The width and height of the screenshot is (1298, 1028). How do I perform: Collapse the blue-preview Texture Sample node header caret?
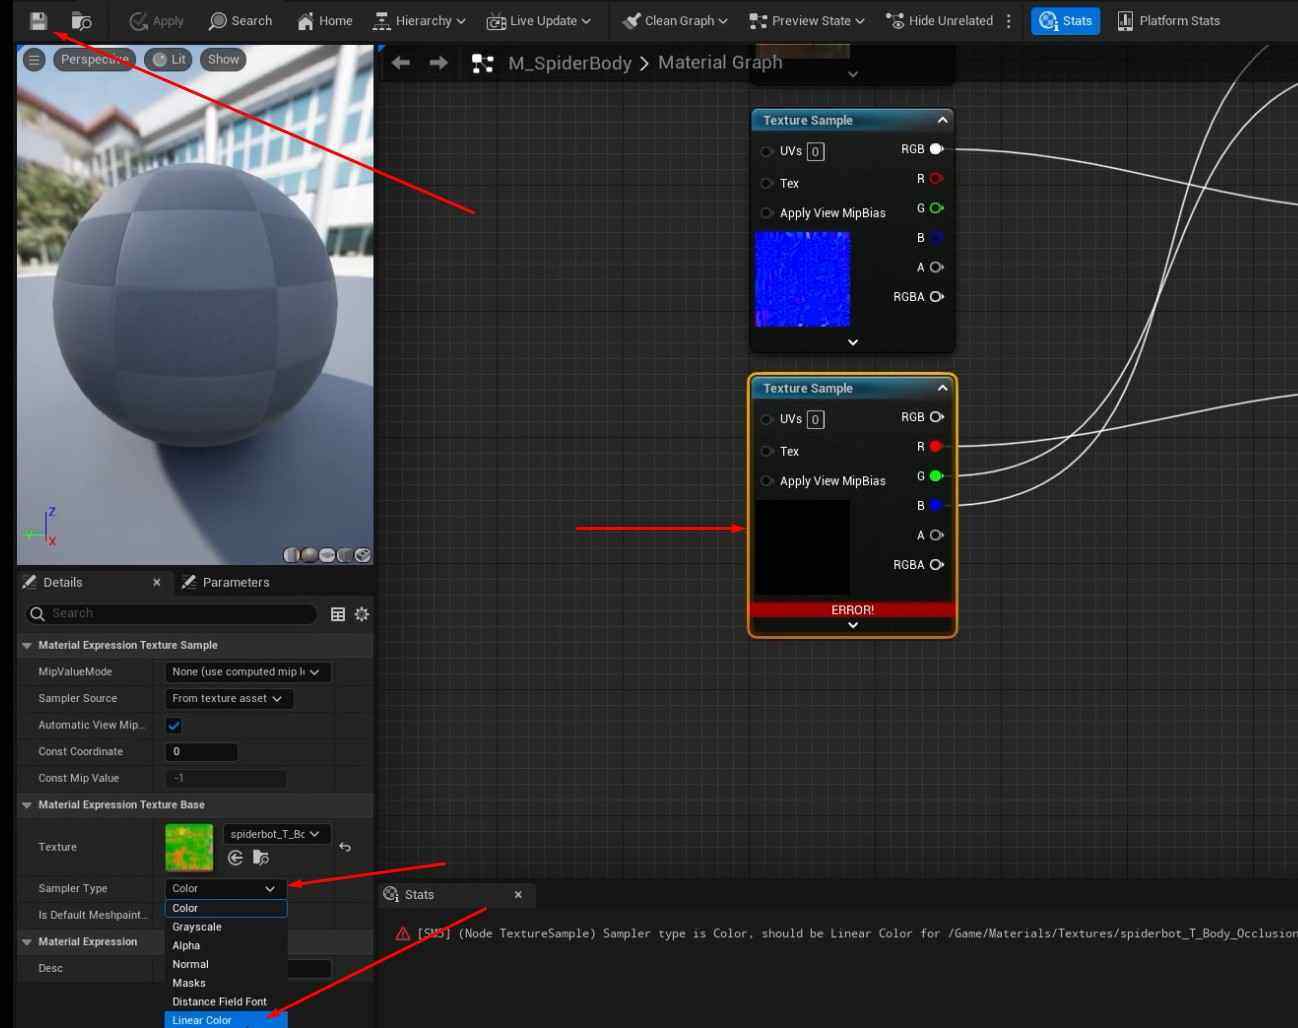[942, 120]
